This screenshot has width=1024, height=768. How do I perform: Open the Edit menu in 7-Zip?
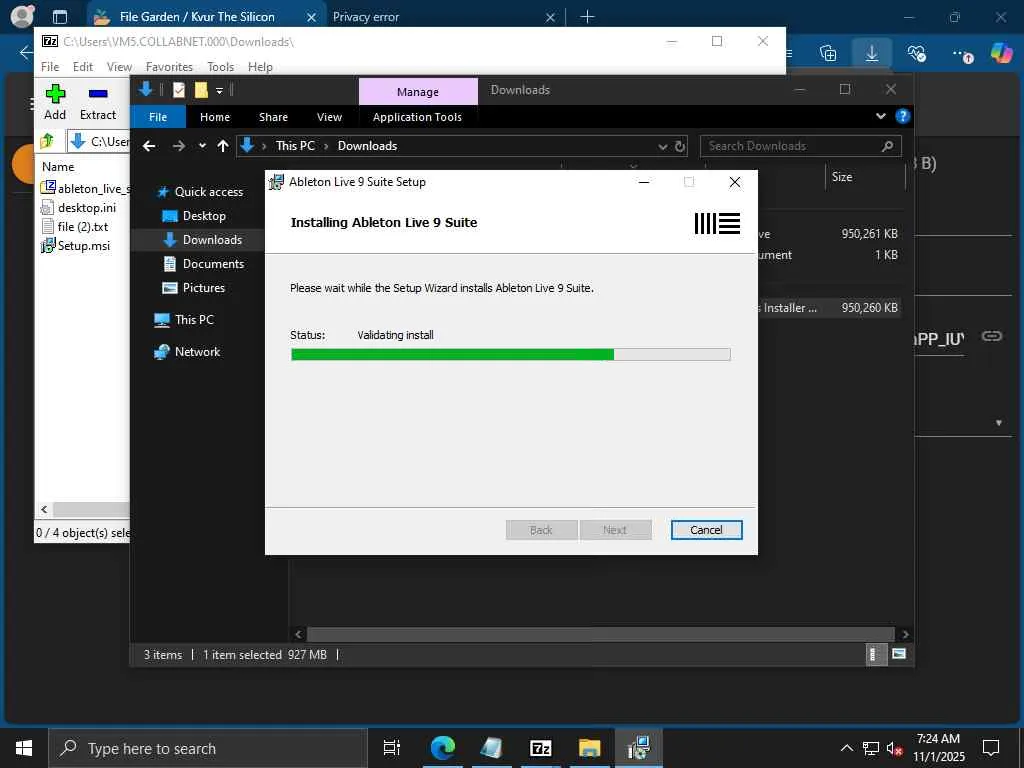(82, 67)
